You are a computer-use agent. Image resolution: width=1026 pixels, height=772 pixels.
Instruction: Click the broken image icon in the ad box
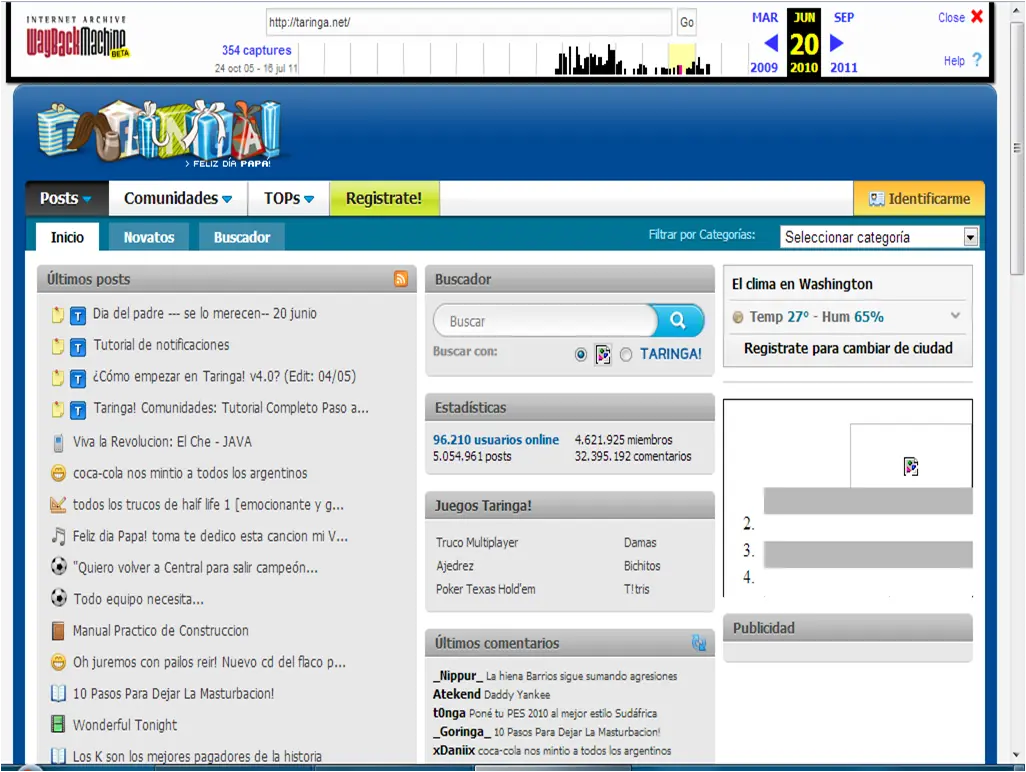(911, 466)
